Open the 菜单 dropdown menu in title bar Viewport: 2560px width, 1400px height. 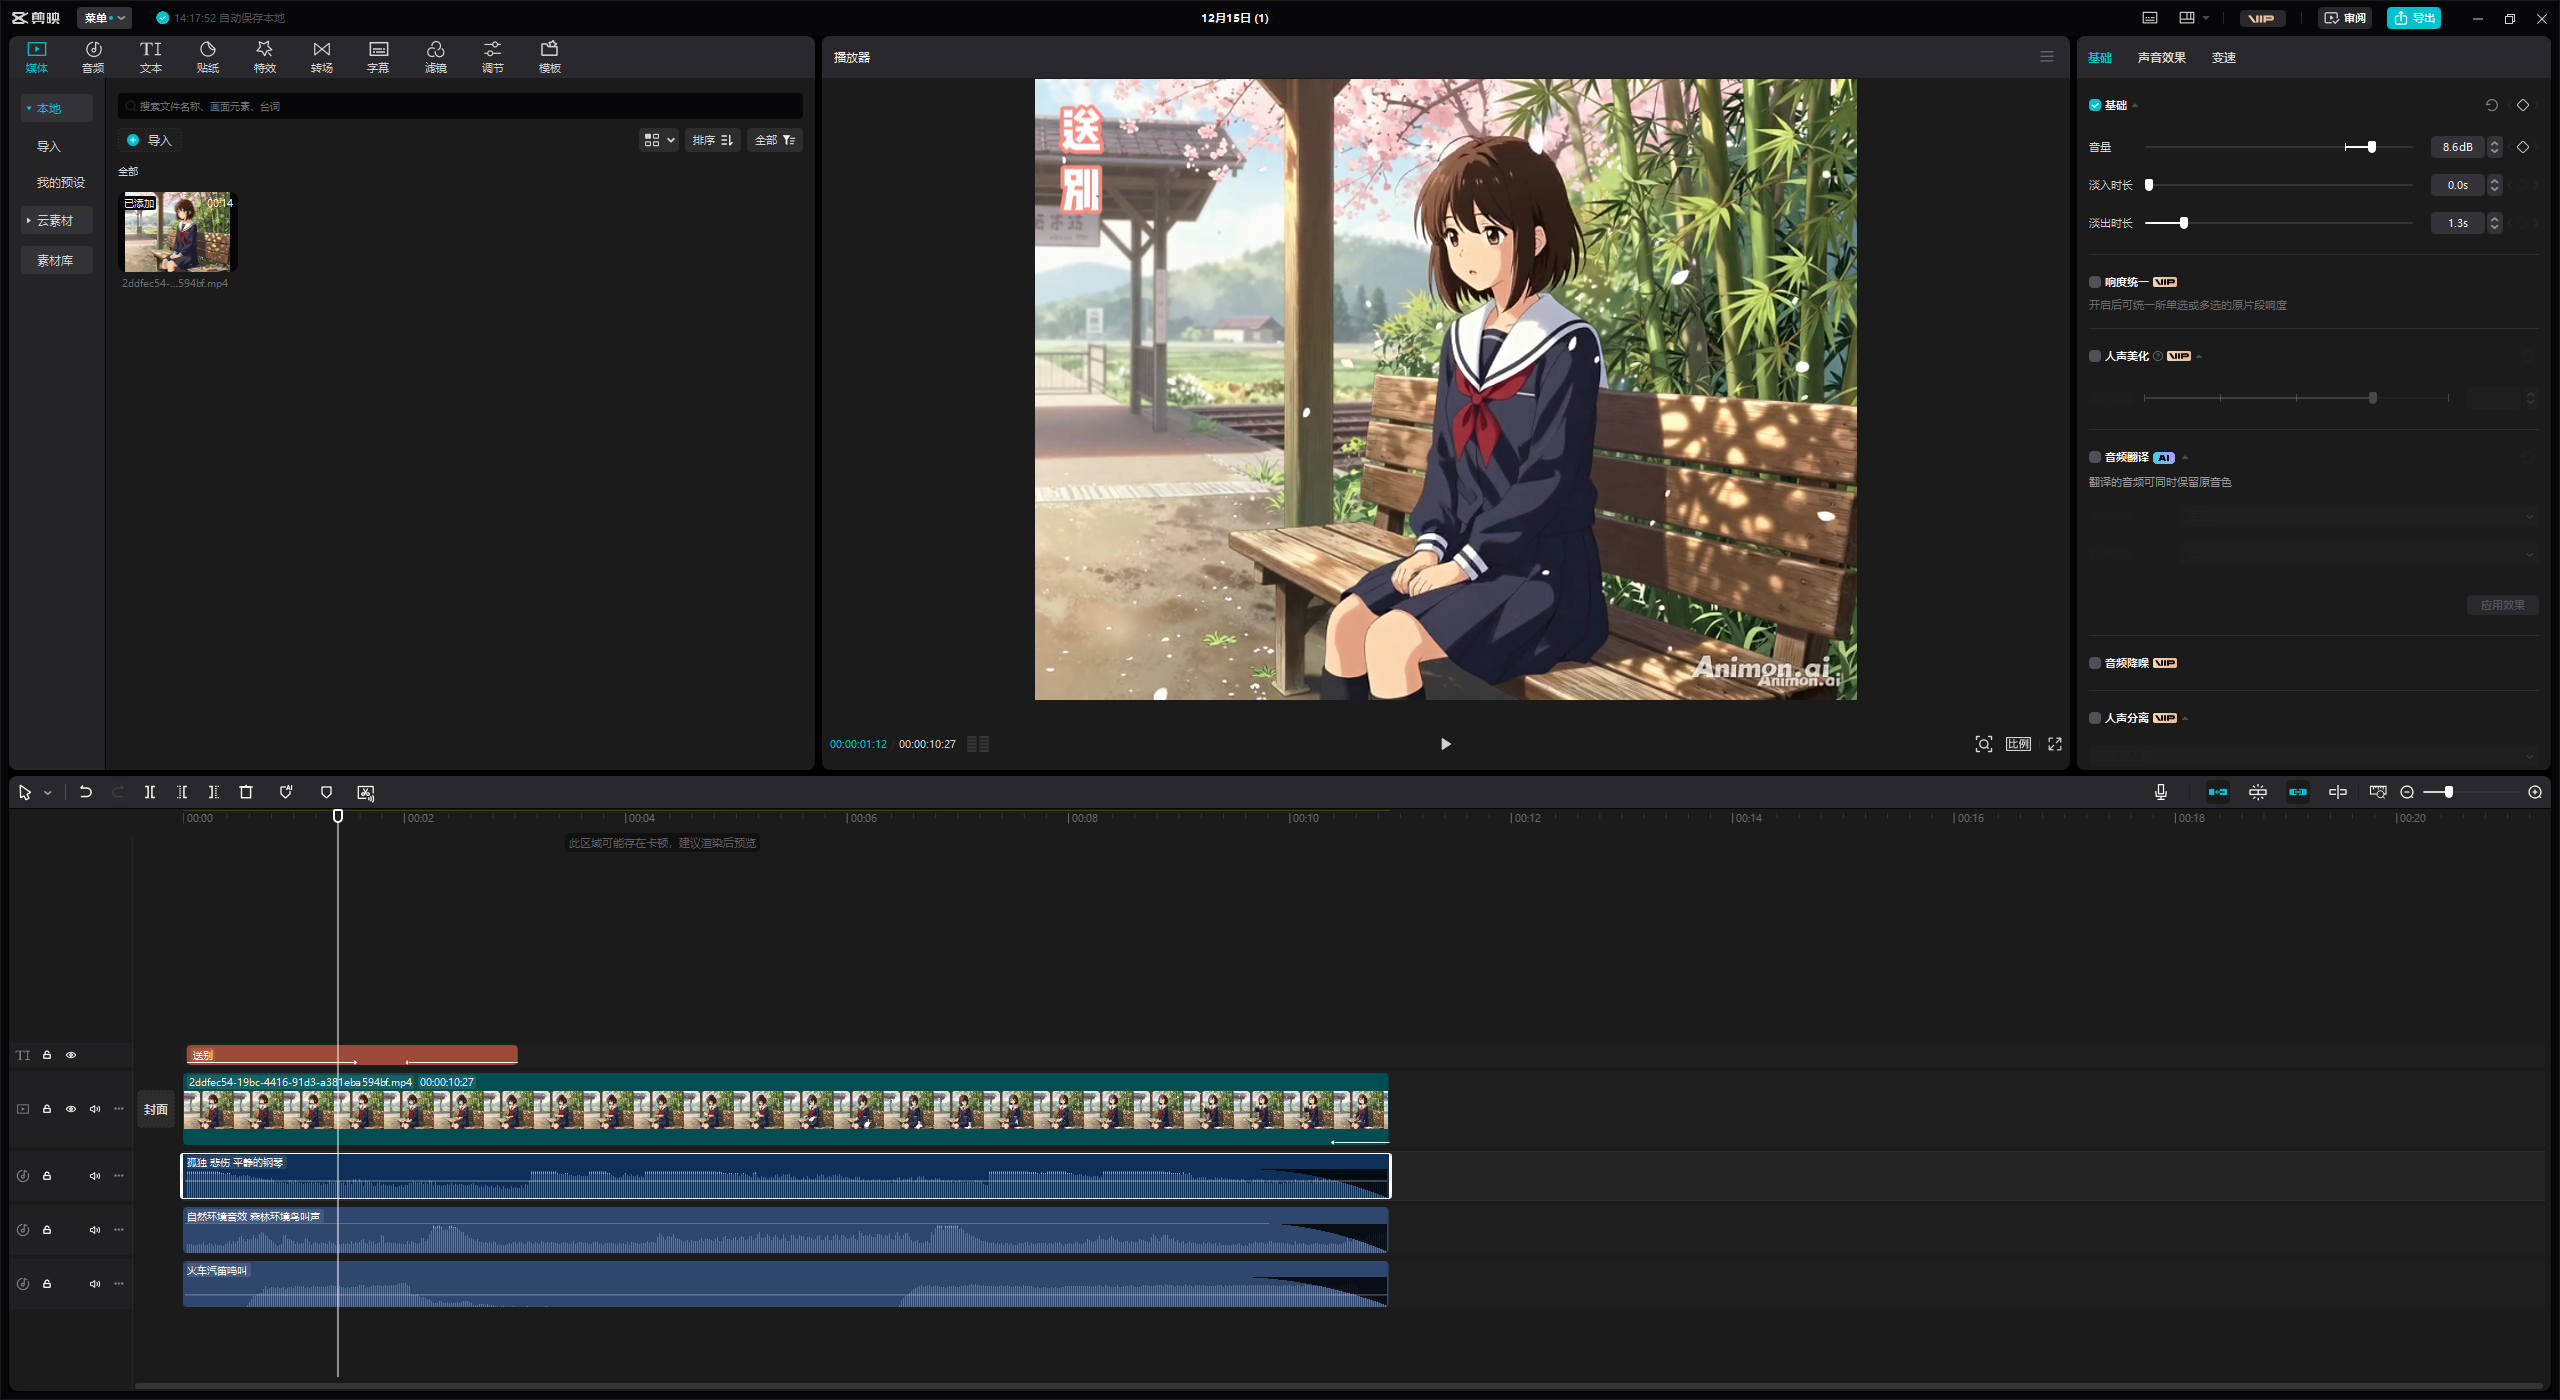[104, 18]
